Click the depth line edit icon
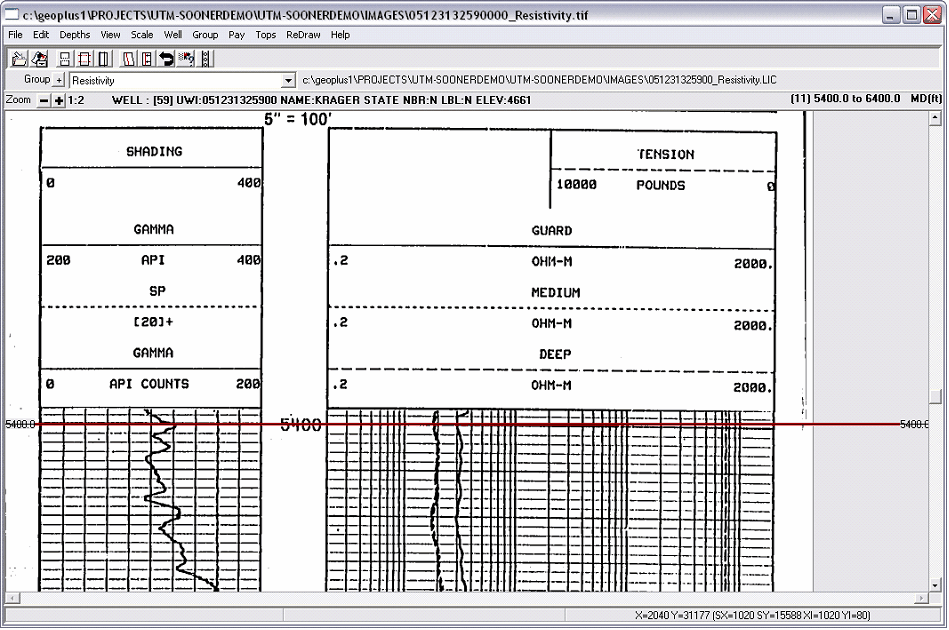This screenshot has height=630, width=949. [x=146, y=58]
